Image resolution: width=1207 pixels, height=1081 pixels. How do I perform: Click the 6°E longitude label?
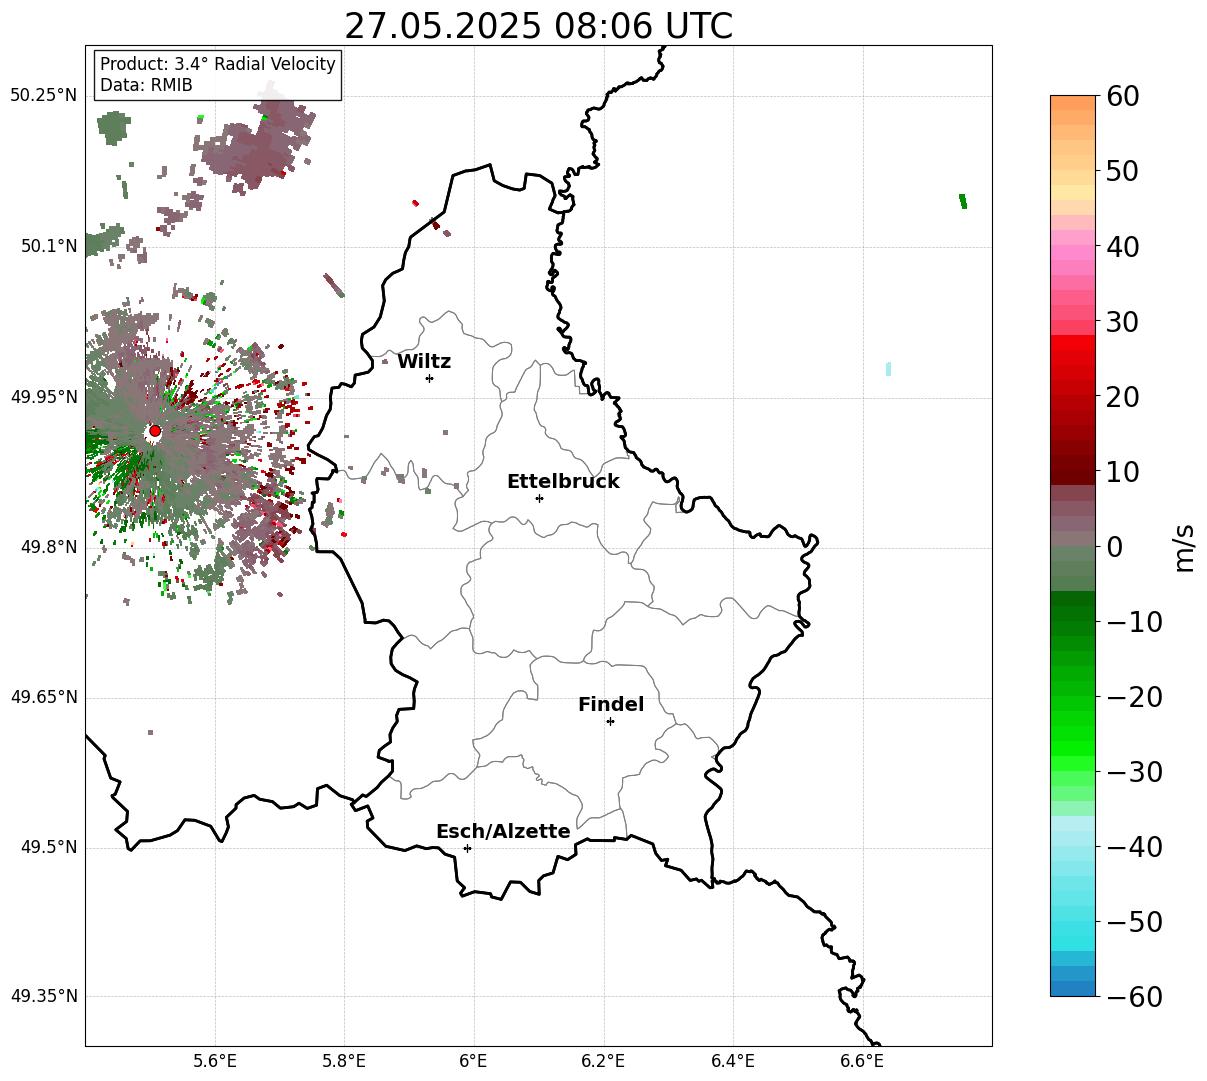point(473,1061)
